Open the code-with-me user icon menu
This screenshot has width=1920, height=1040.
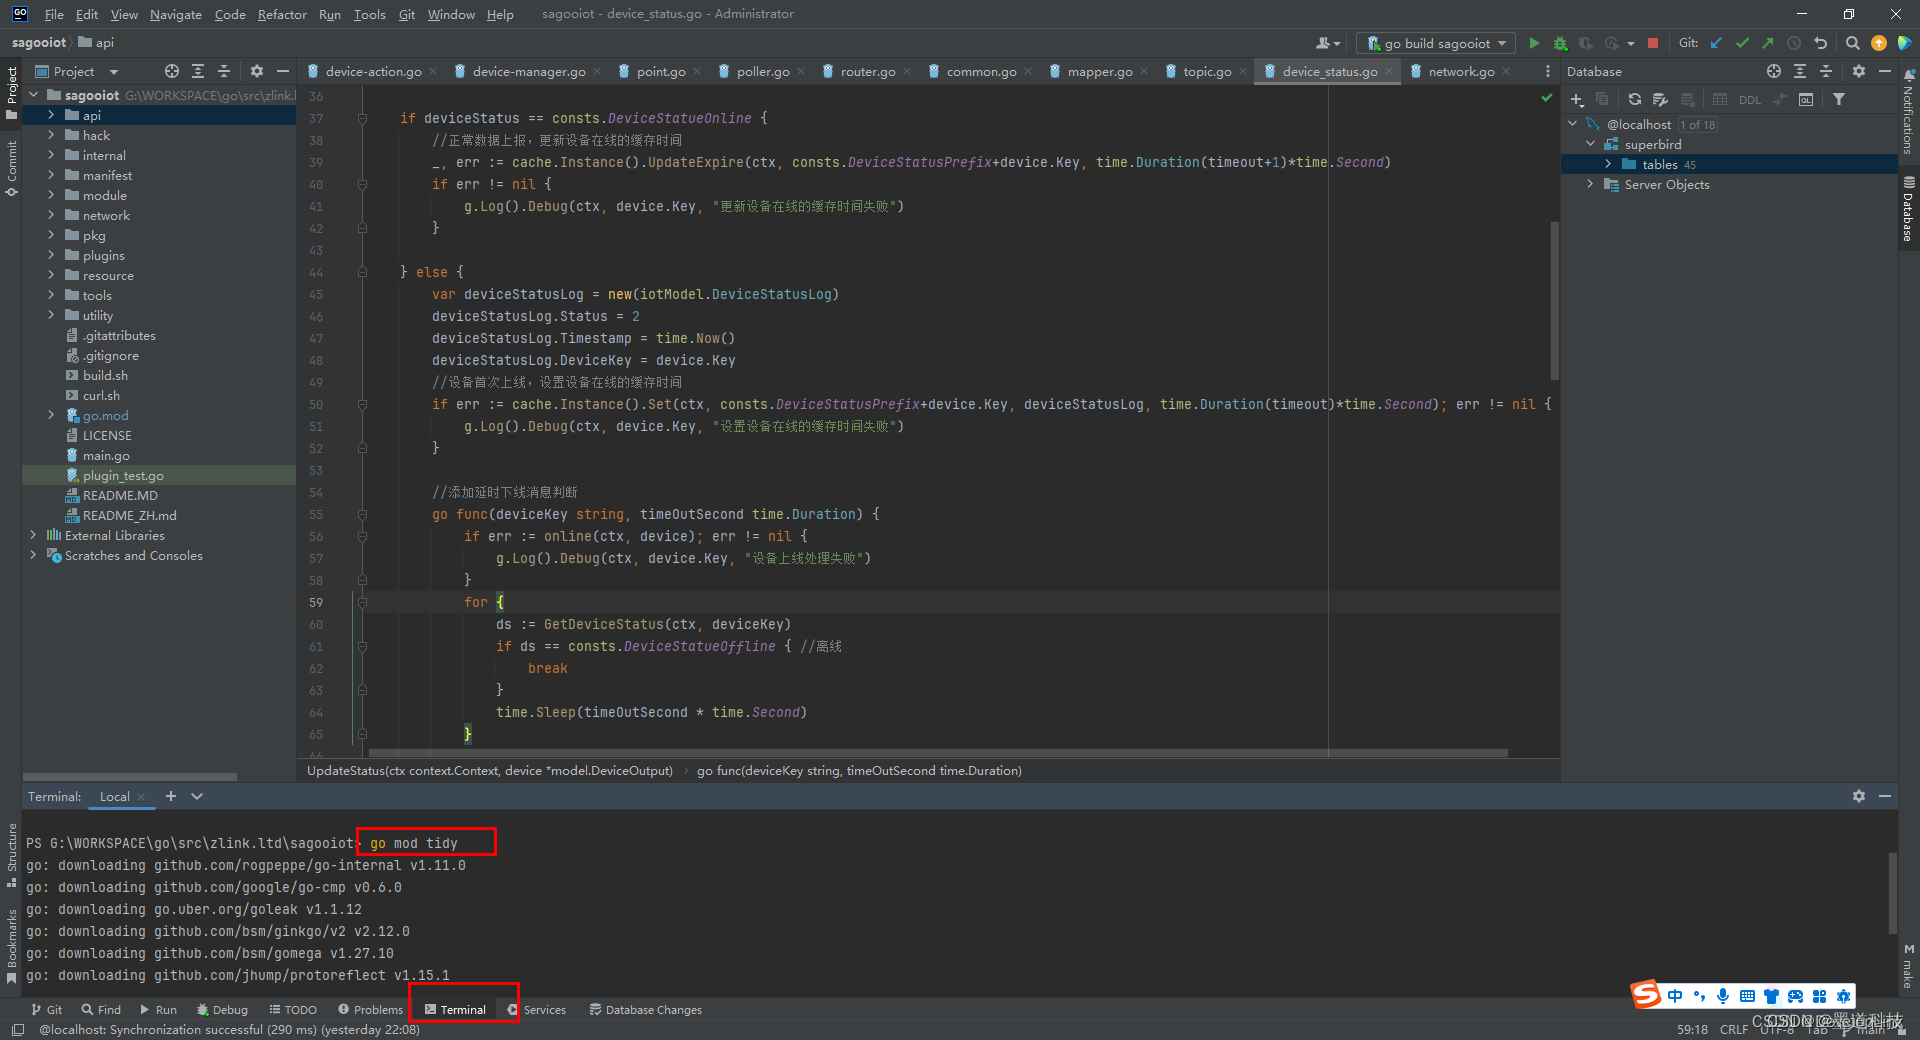(1327, 43)
